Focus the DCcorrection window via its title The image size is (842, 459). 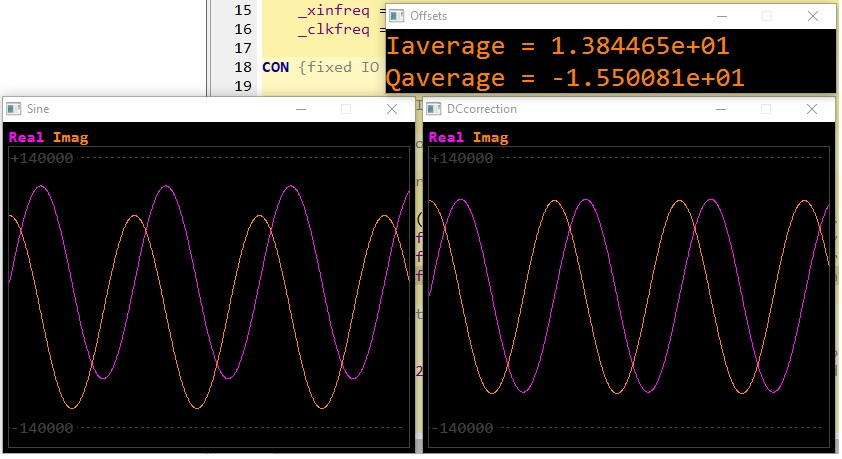(481, 109)
